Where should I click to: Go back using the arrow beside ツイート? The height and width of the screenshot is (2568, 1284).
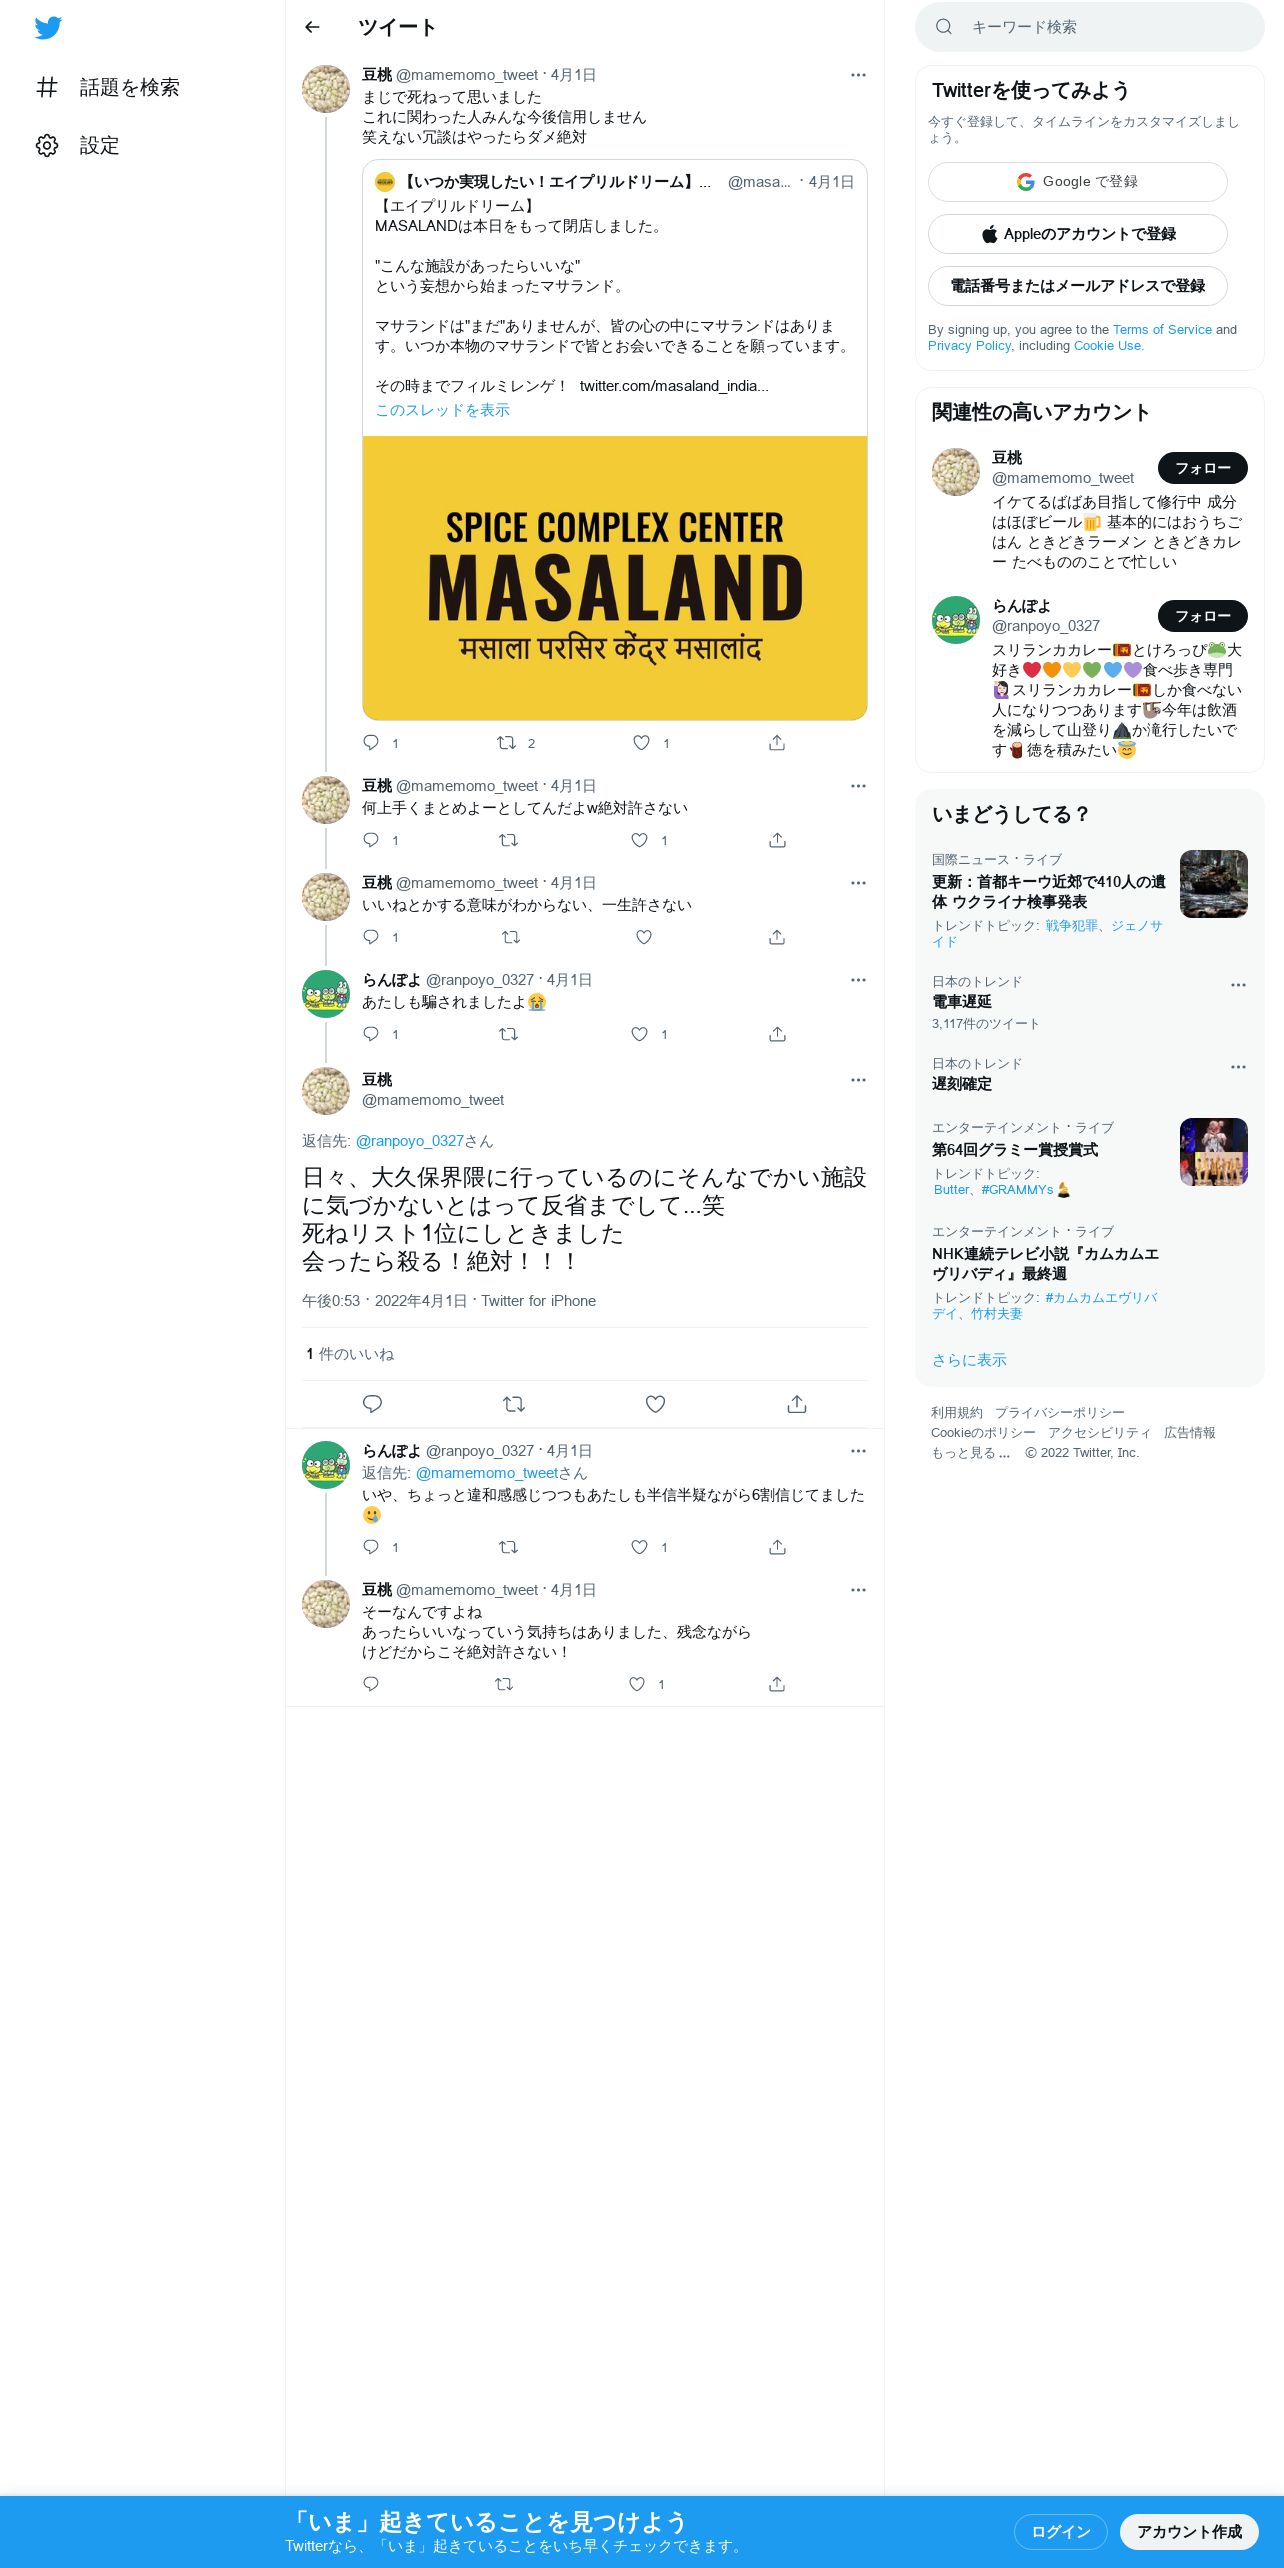click(x=312, y=27)
